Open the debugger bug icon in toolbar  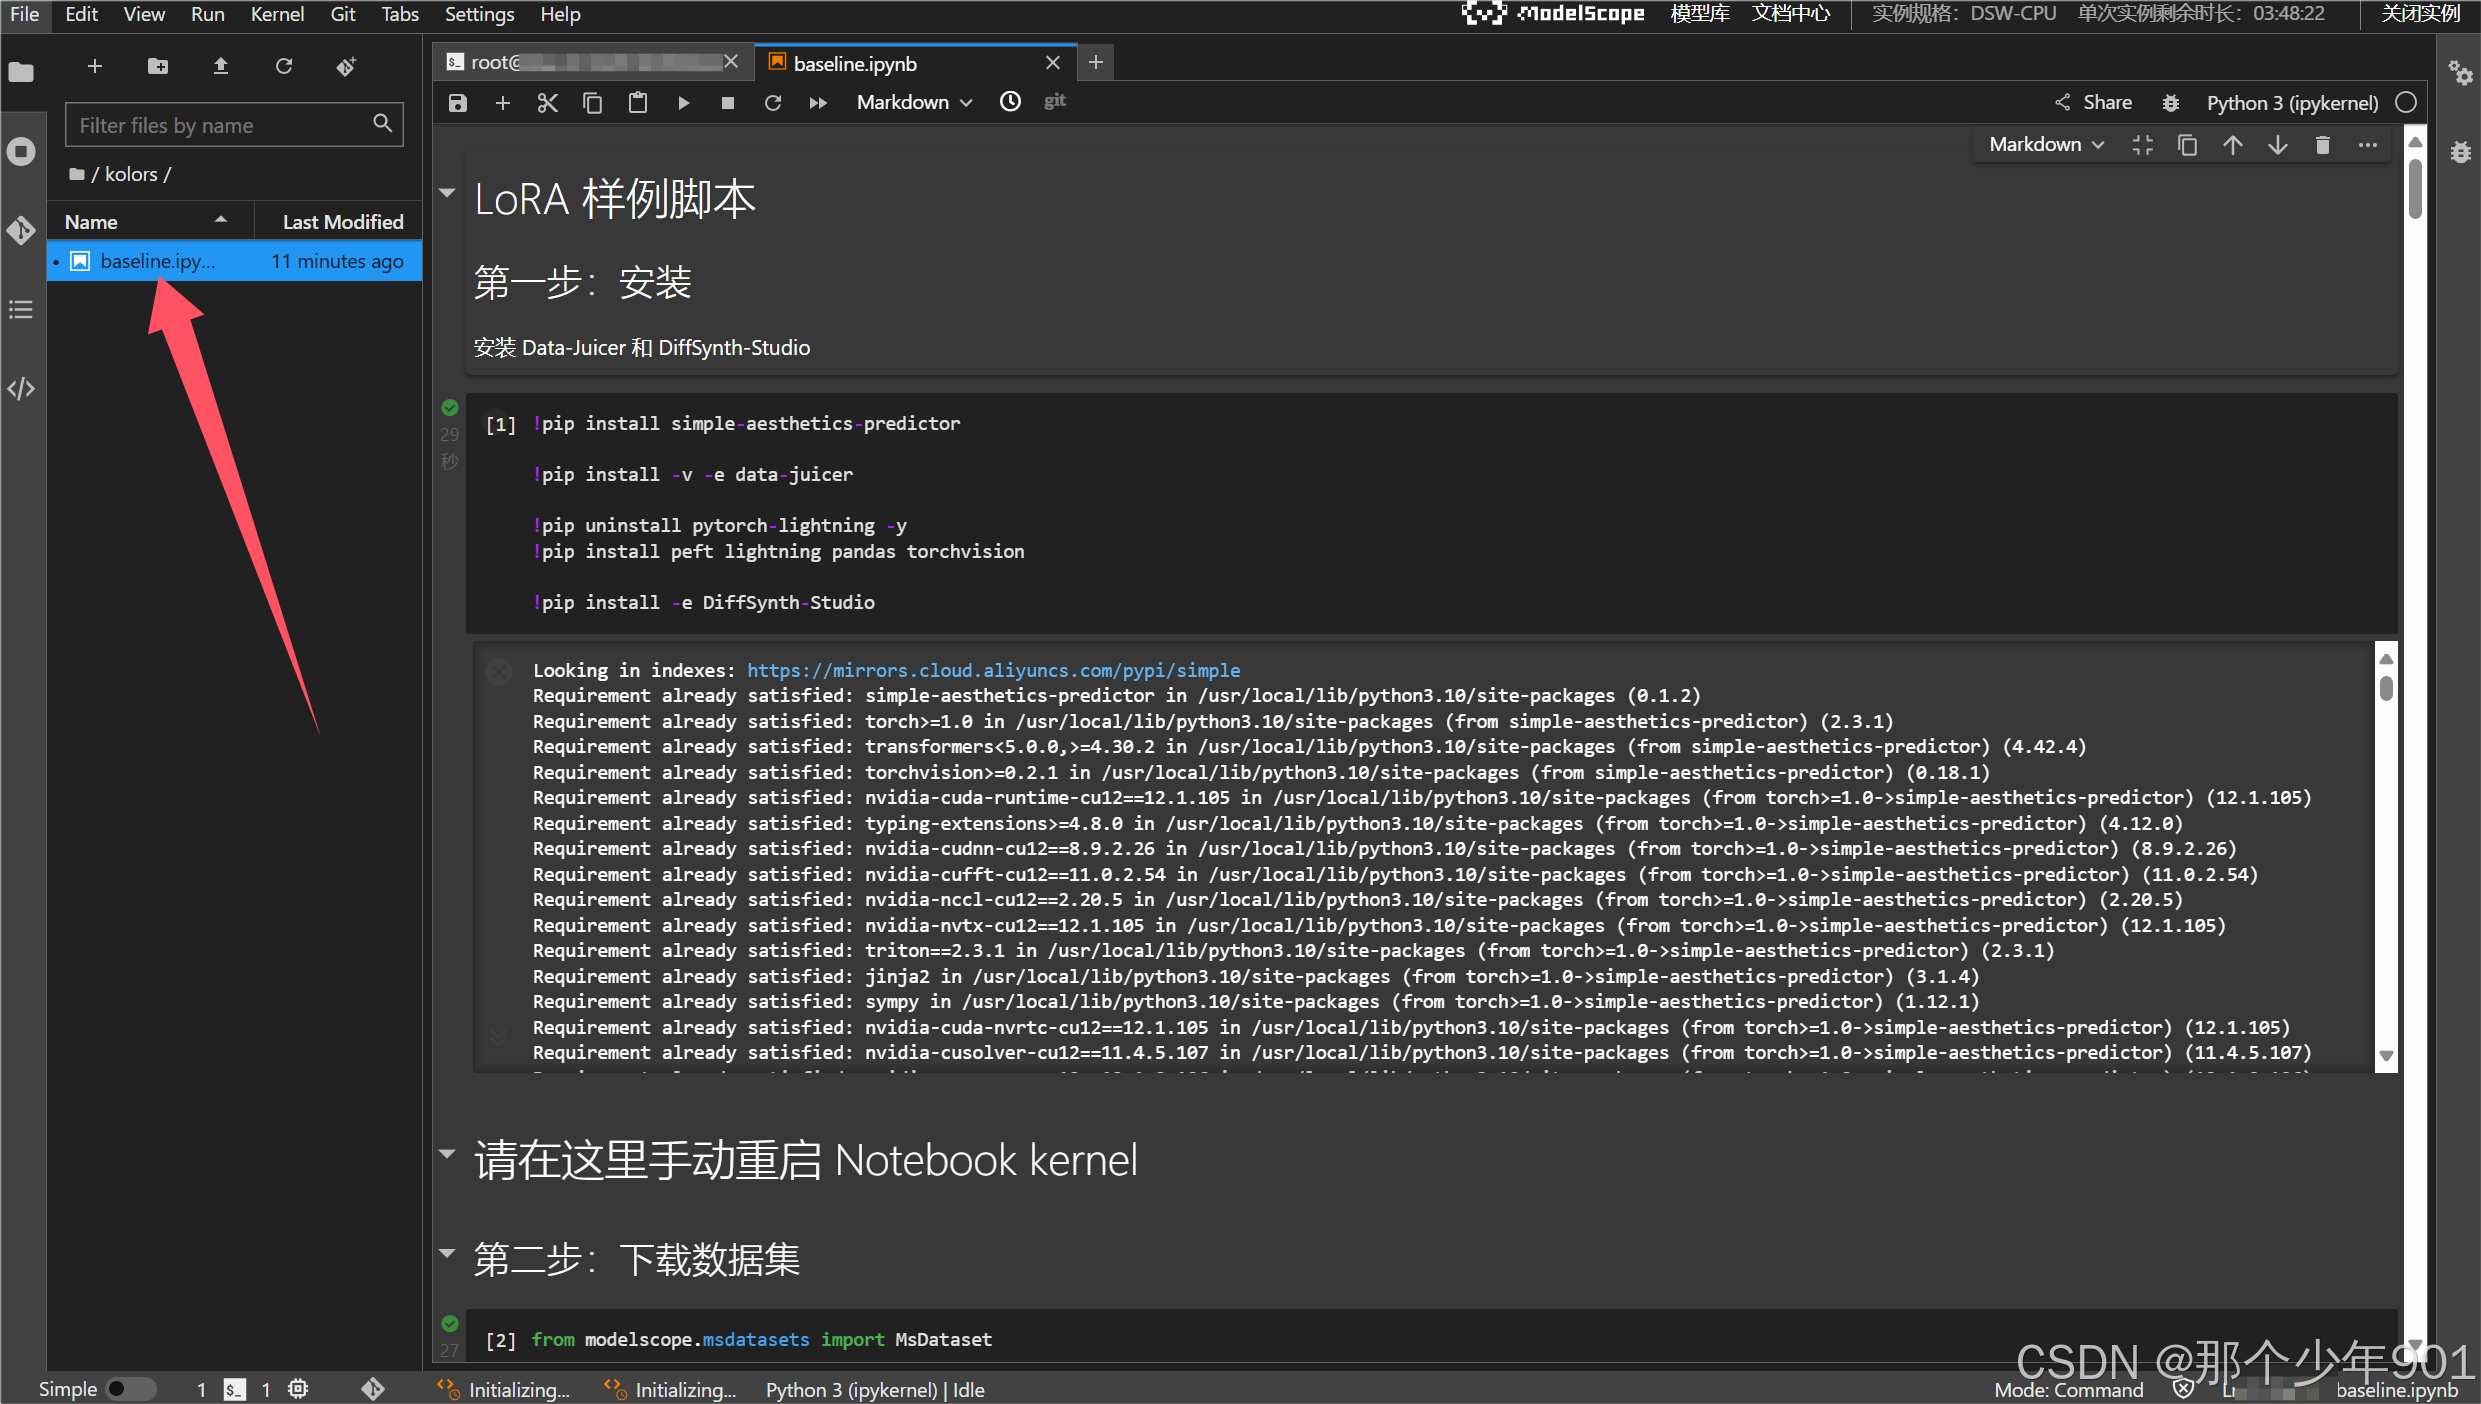[2171, 103]
